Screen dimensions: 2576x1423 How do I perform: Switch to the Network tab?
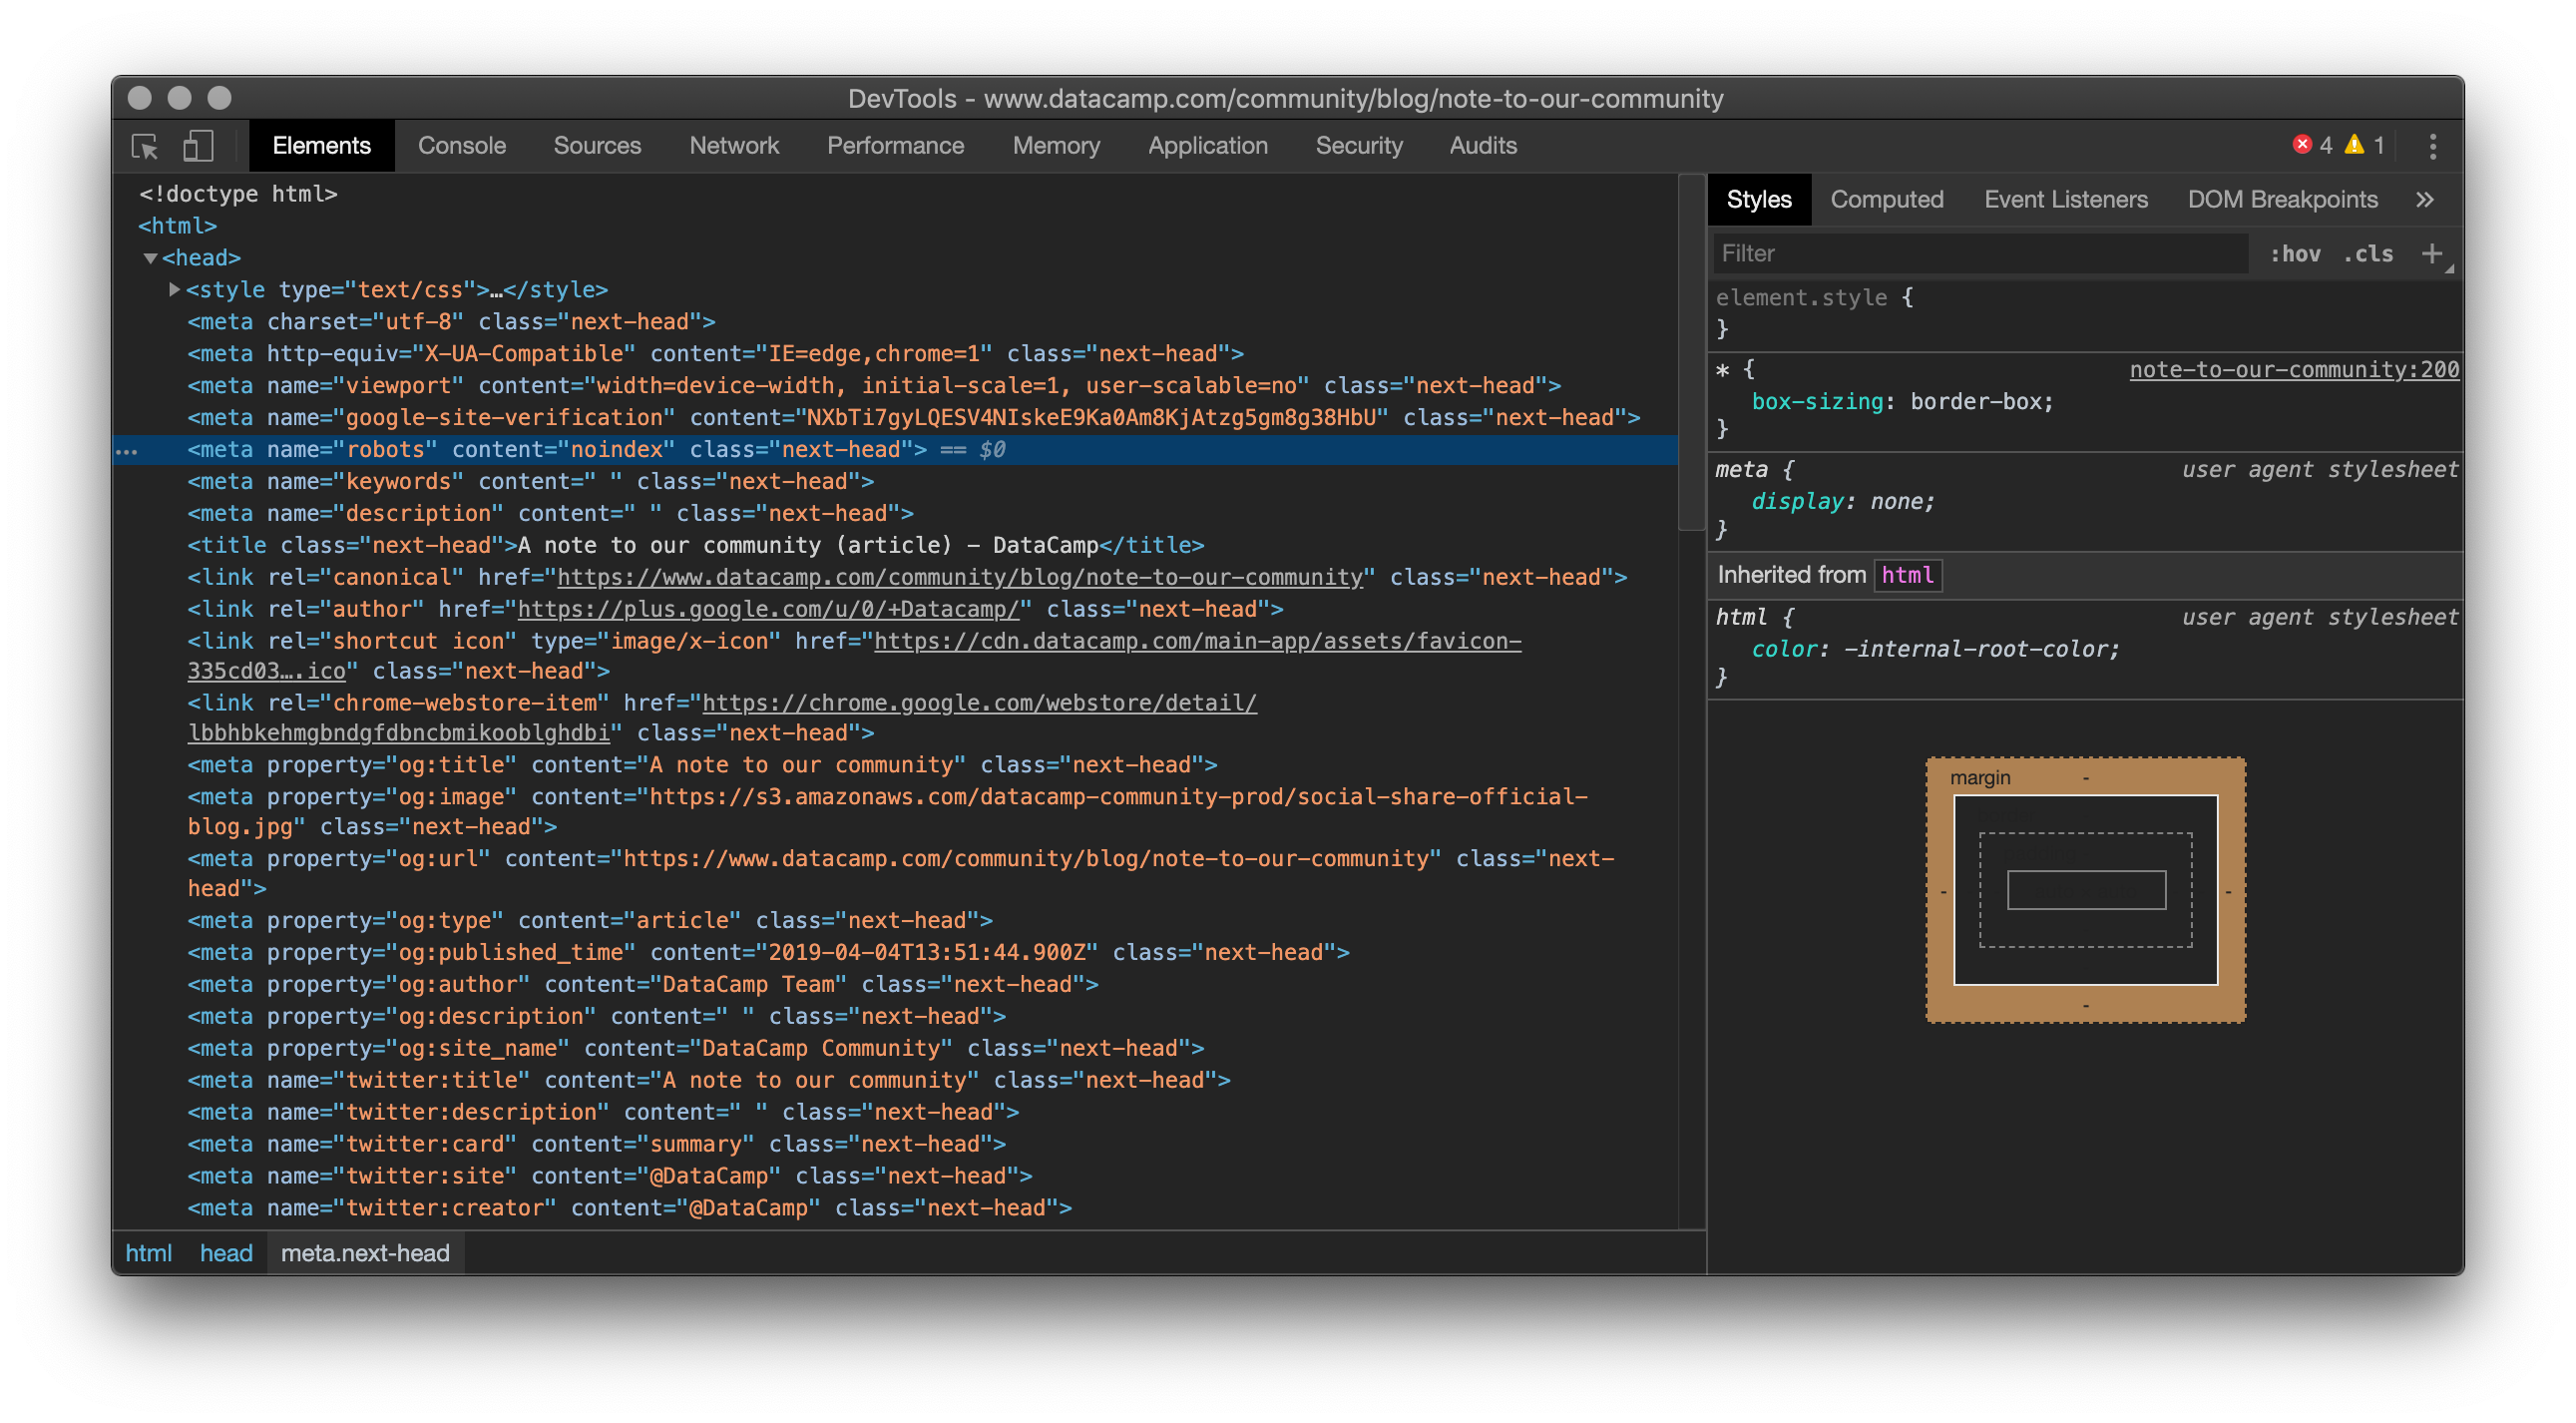pyautogui.click(x=733, y=146)
